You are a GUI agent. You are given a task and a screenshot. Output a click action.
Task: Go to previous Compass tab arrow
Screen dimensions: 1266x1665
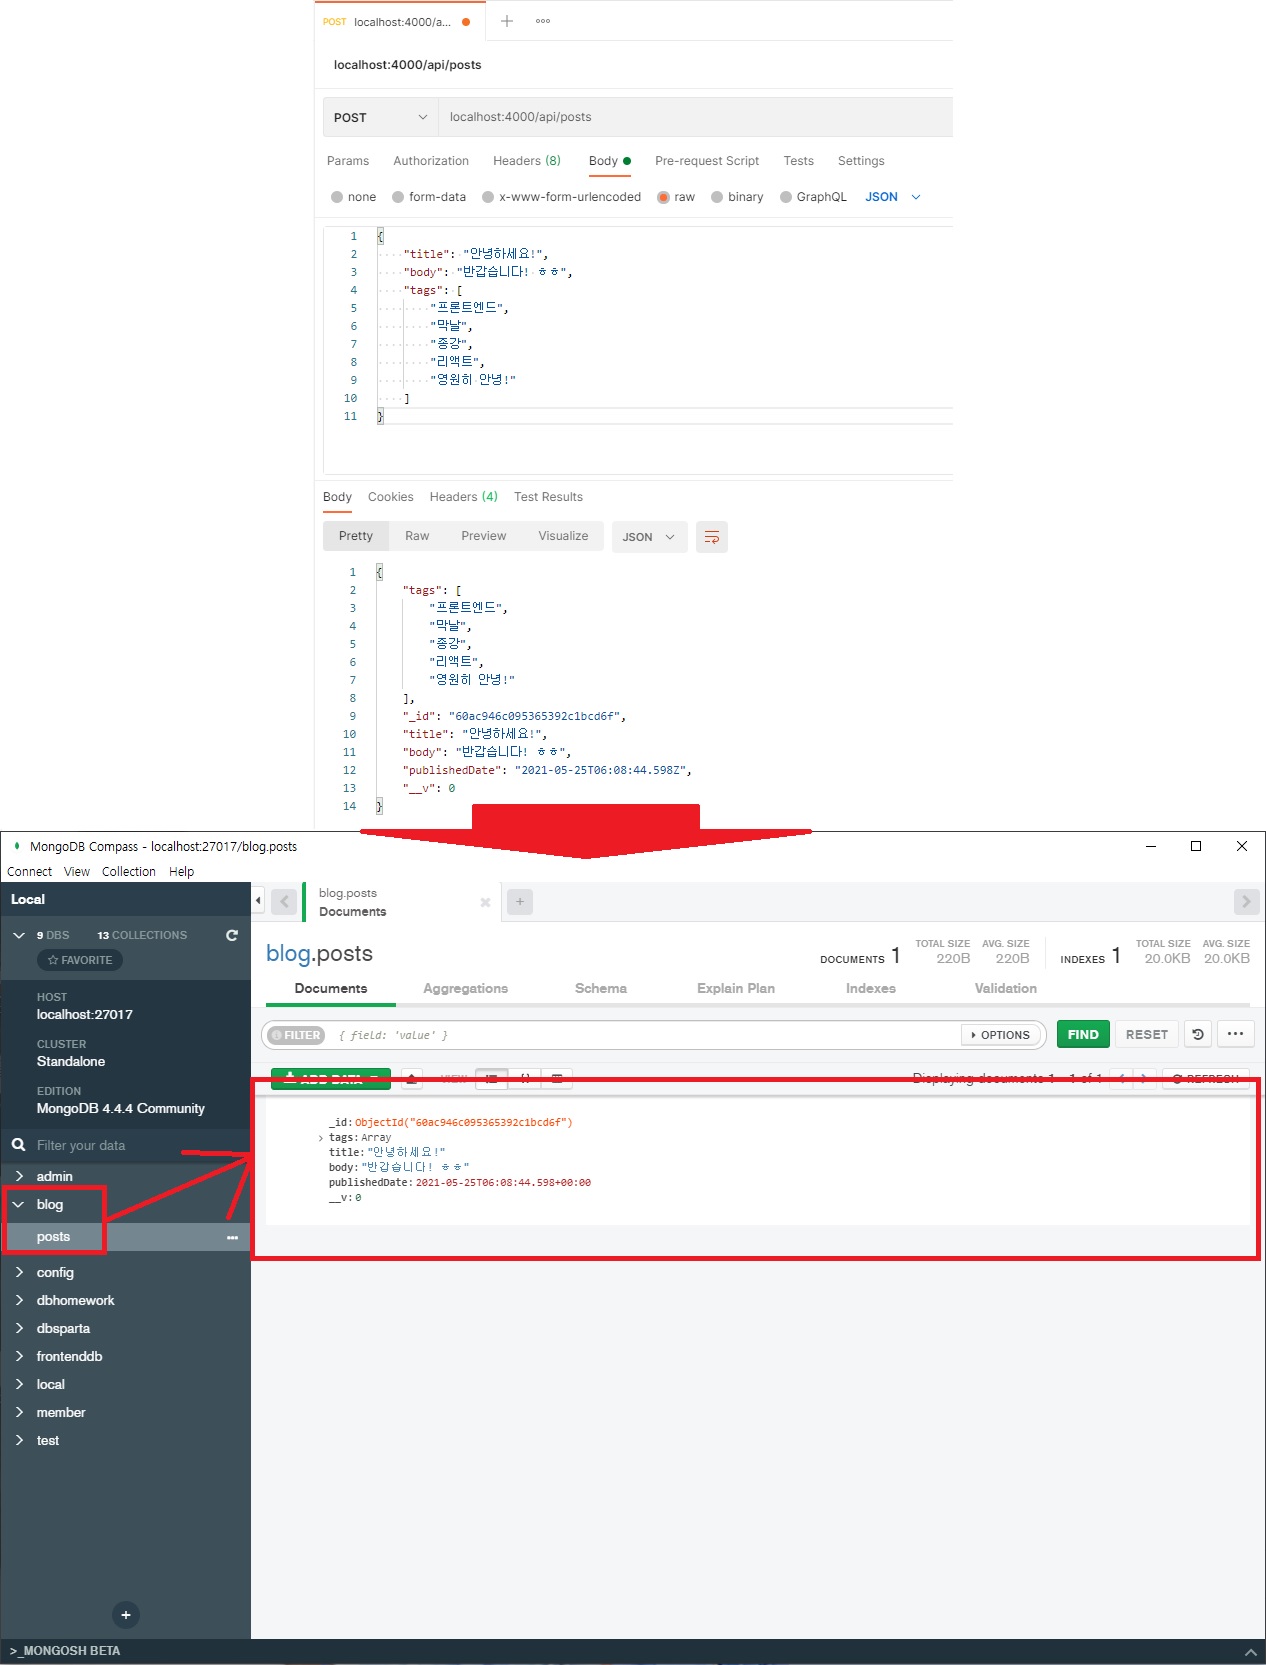(285, 901)
